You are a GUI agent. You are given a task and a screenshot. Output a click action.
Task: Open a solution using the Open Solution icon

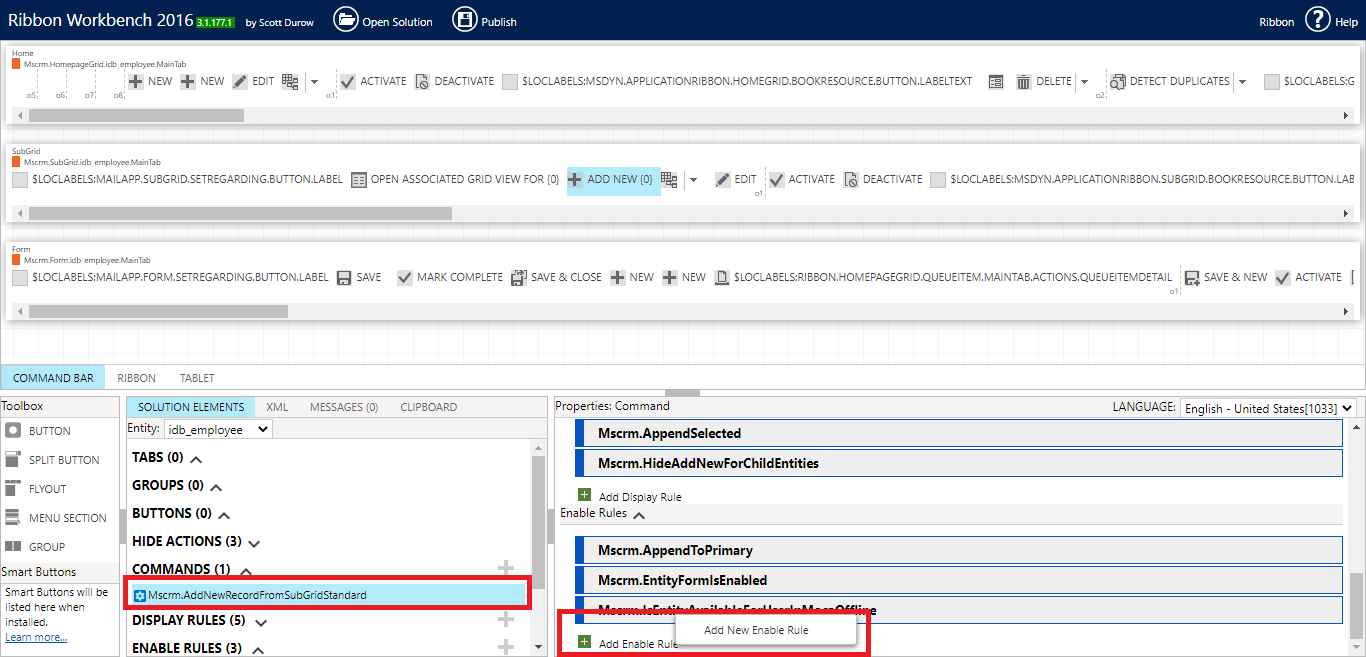pyautogui.click(x=345, y=19)
